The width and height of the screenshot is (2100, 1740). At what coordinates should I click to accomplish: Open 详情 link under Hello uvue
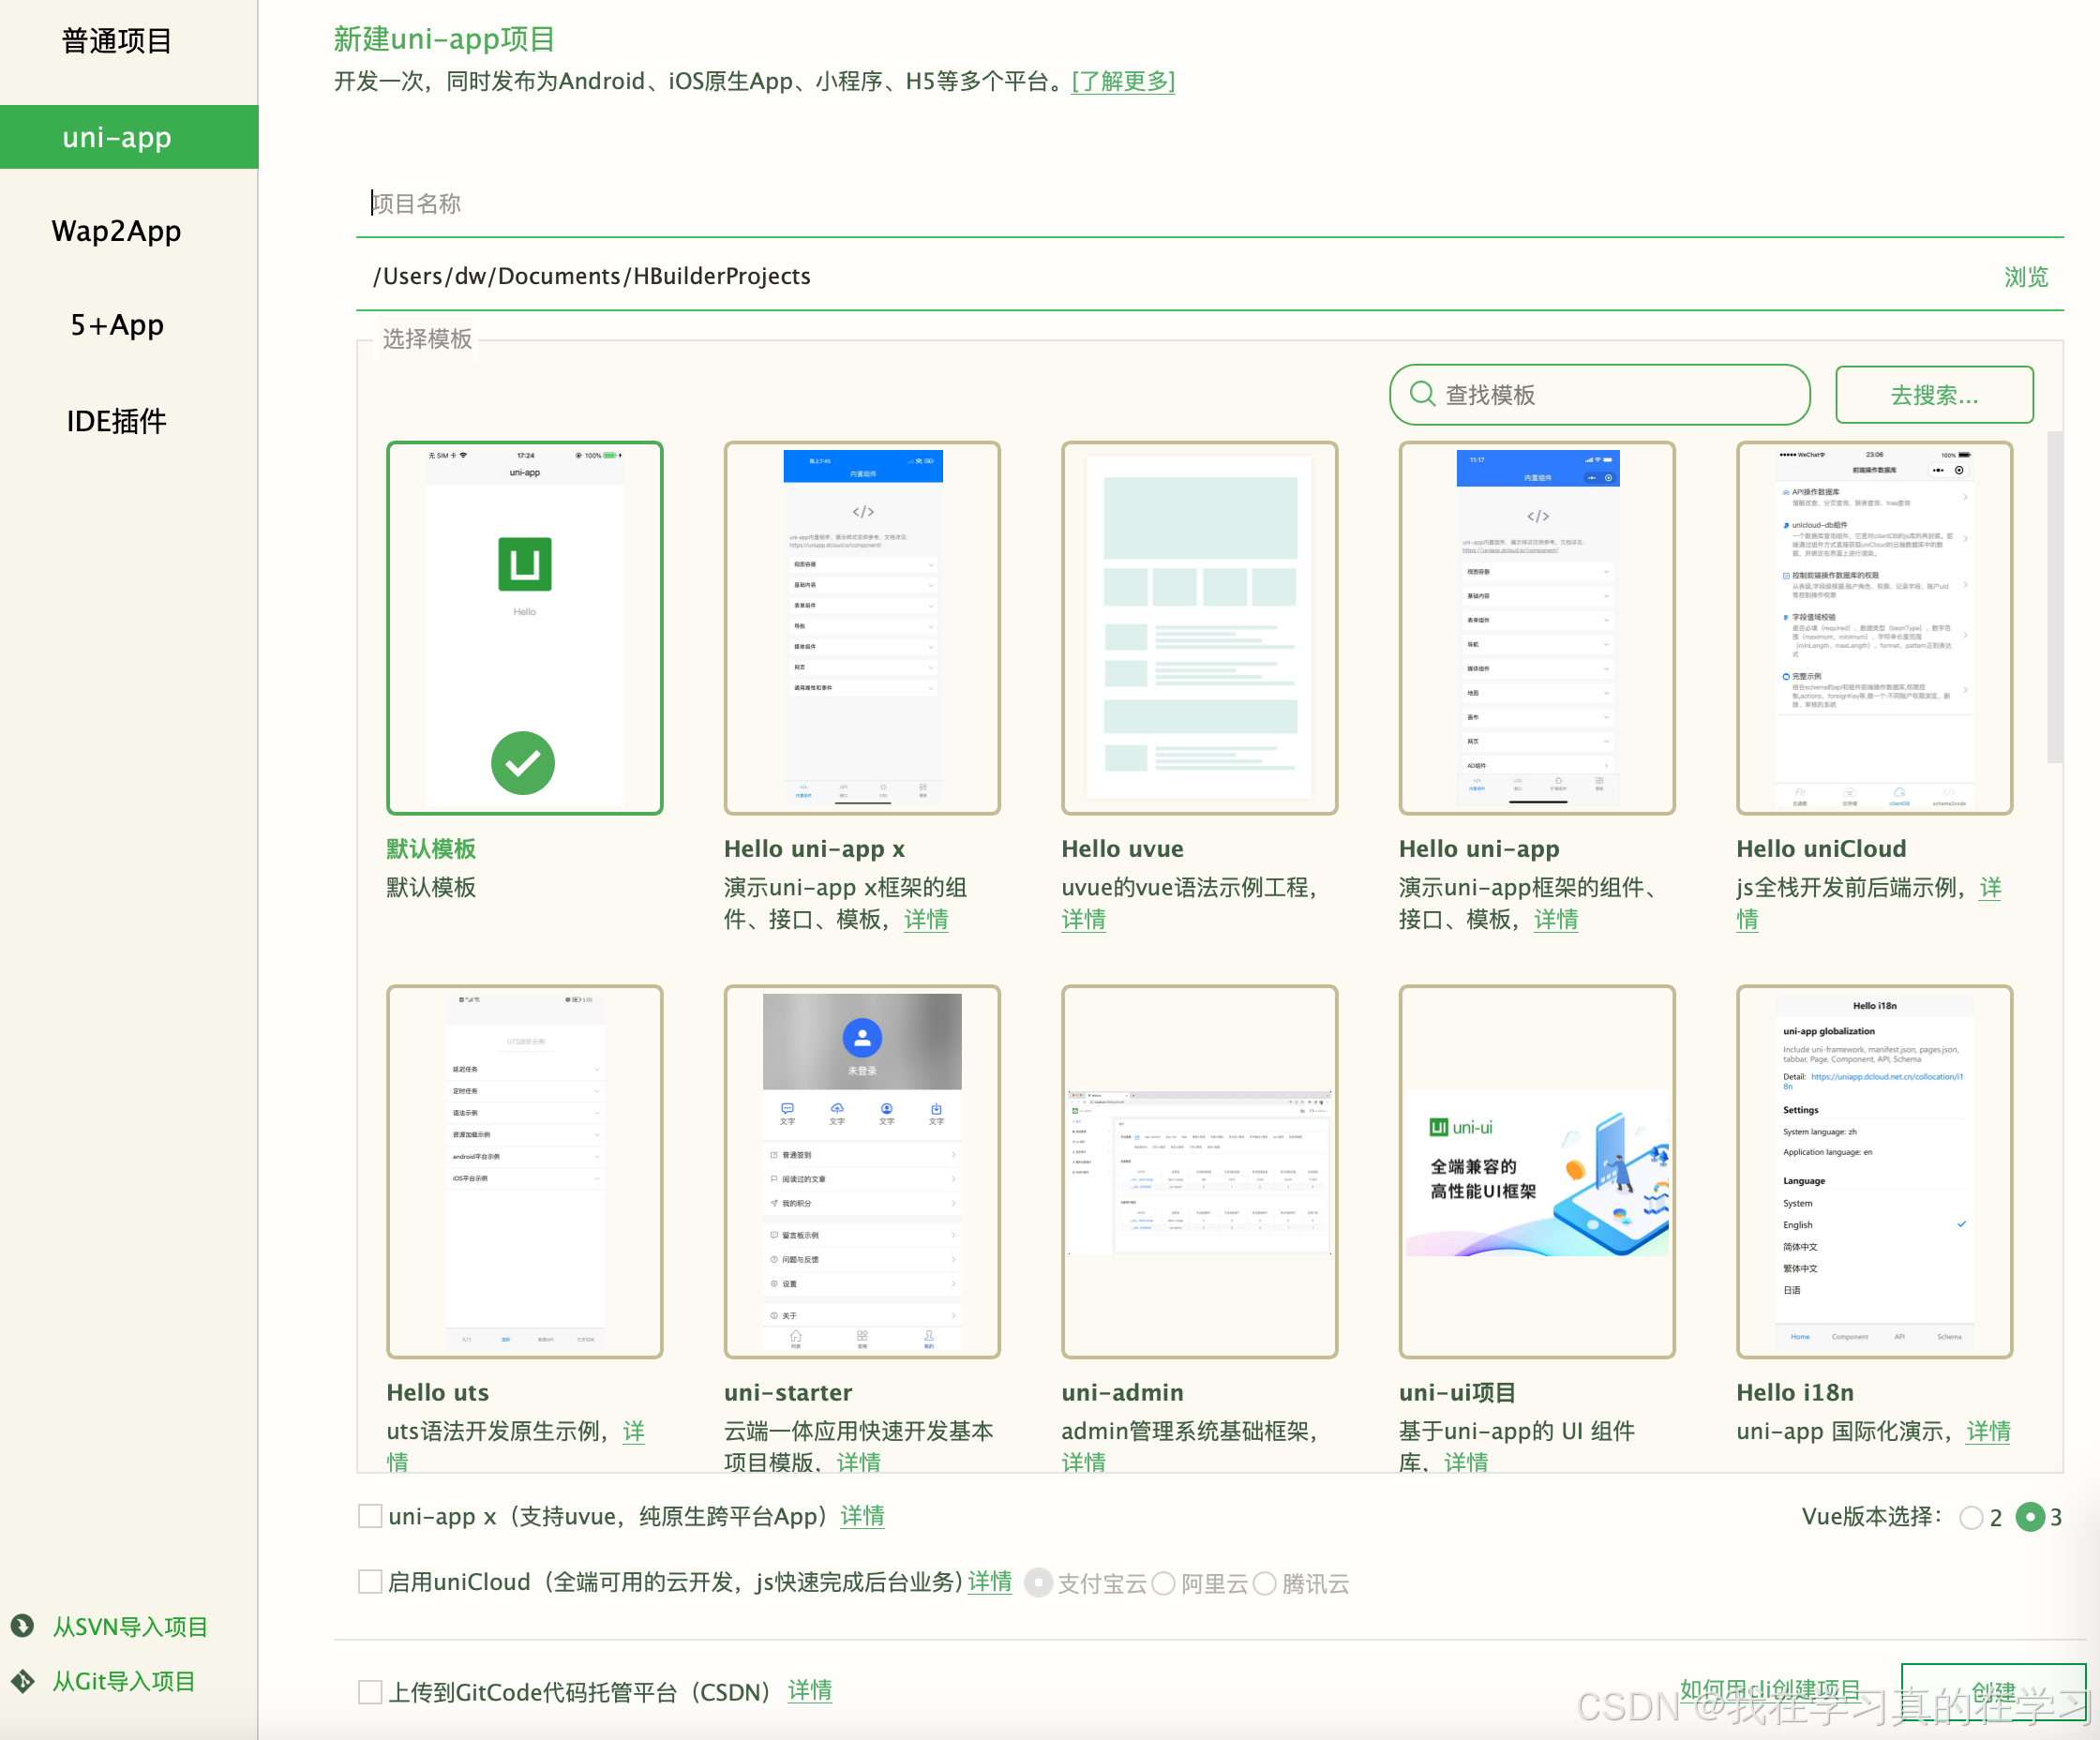1084,919
